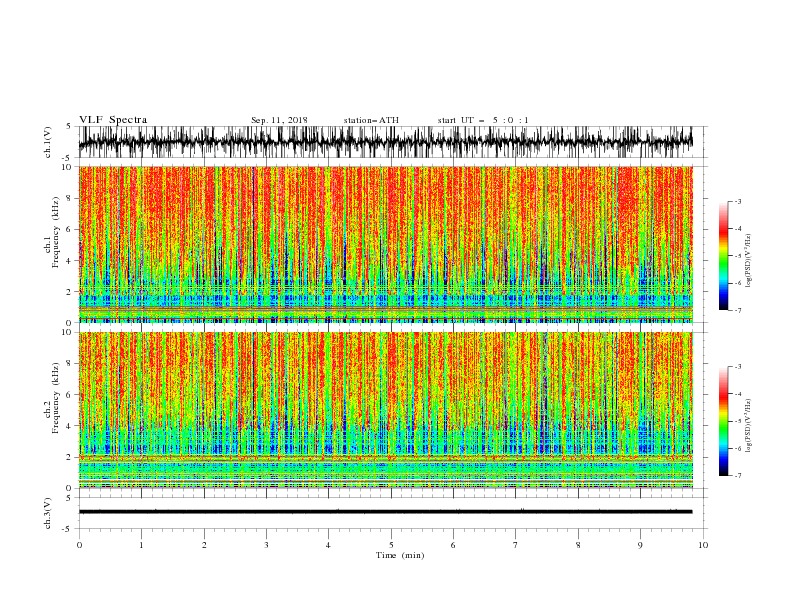
Task: Click the "9" tick on the time axis
Action: coord(640,545)
